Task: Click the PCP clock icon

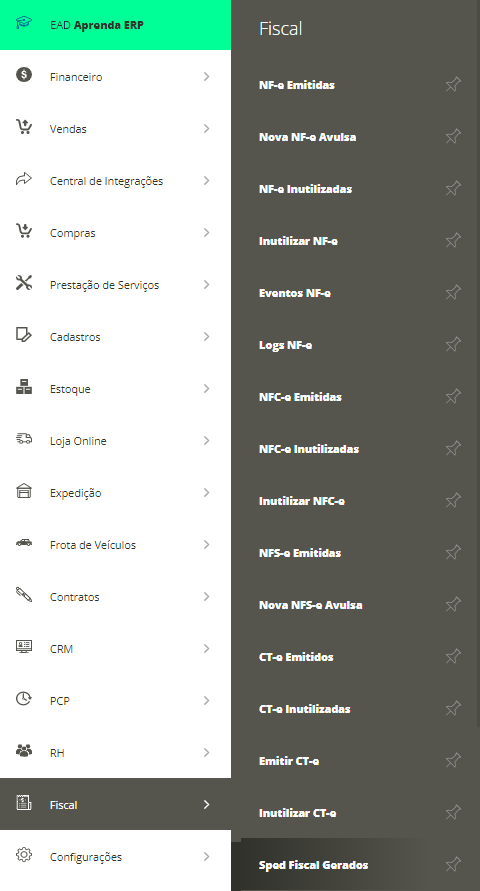Action: point(24,698)
